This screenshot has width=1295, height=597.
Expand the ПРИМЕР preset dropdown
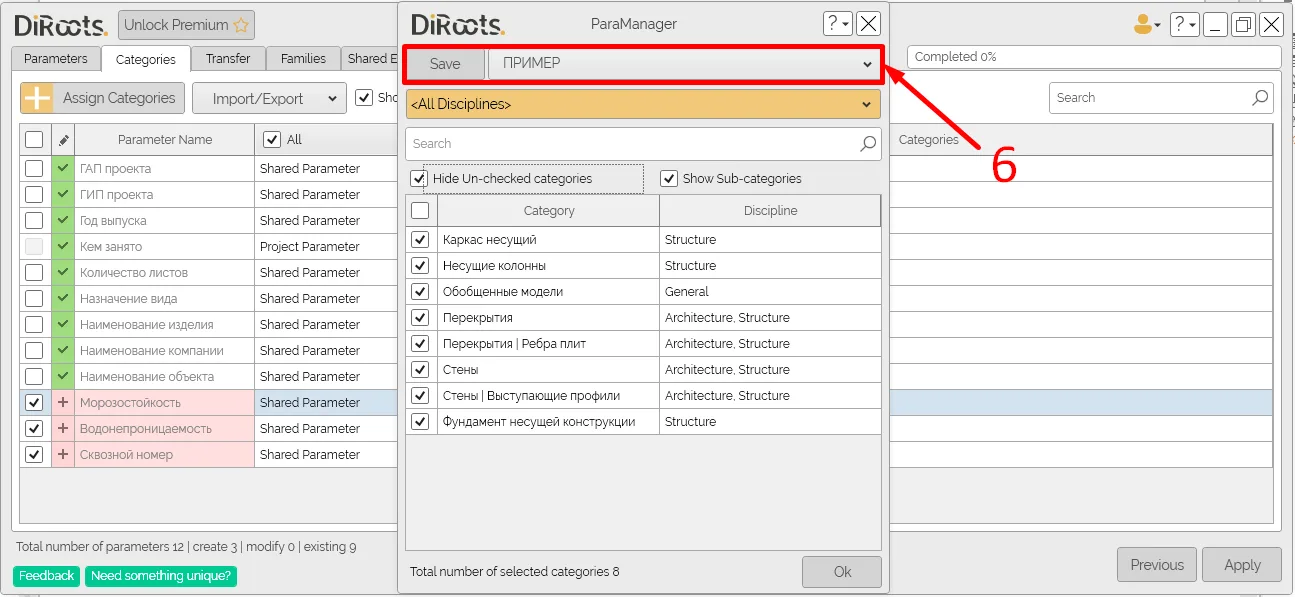click(683, 64)
